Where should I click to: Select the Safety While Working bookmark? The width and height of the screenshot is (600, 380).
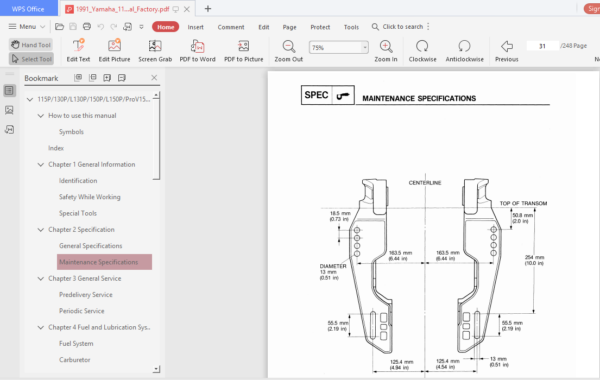pyautogui.click(x=90, y=197)
